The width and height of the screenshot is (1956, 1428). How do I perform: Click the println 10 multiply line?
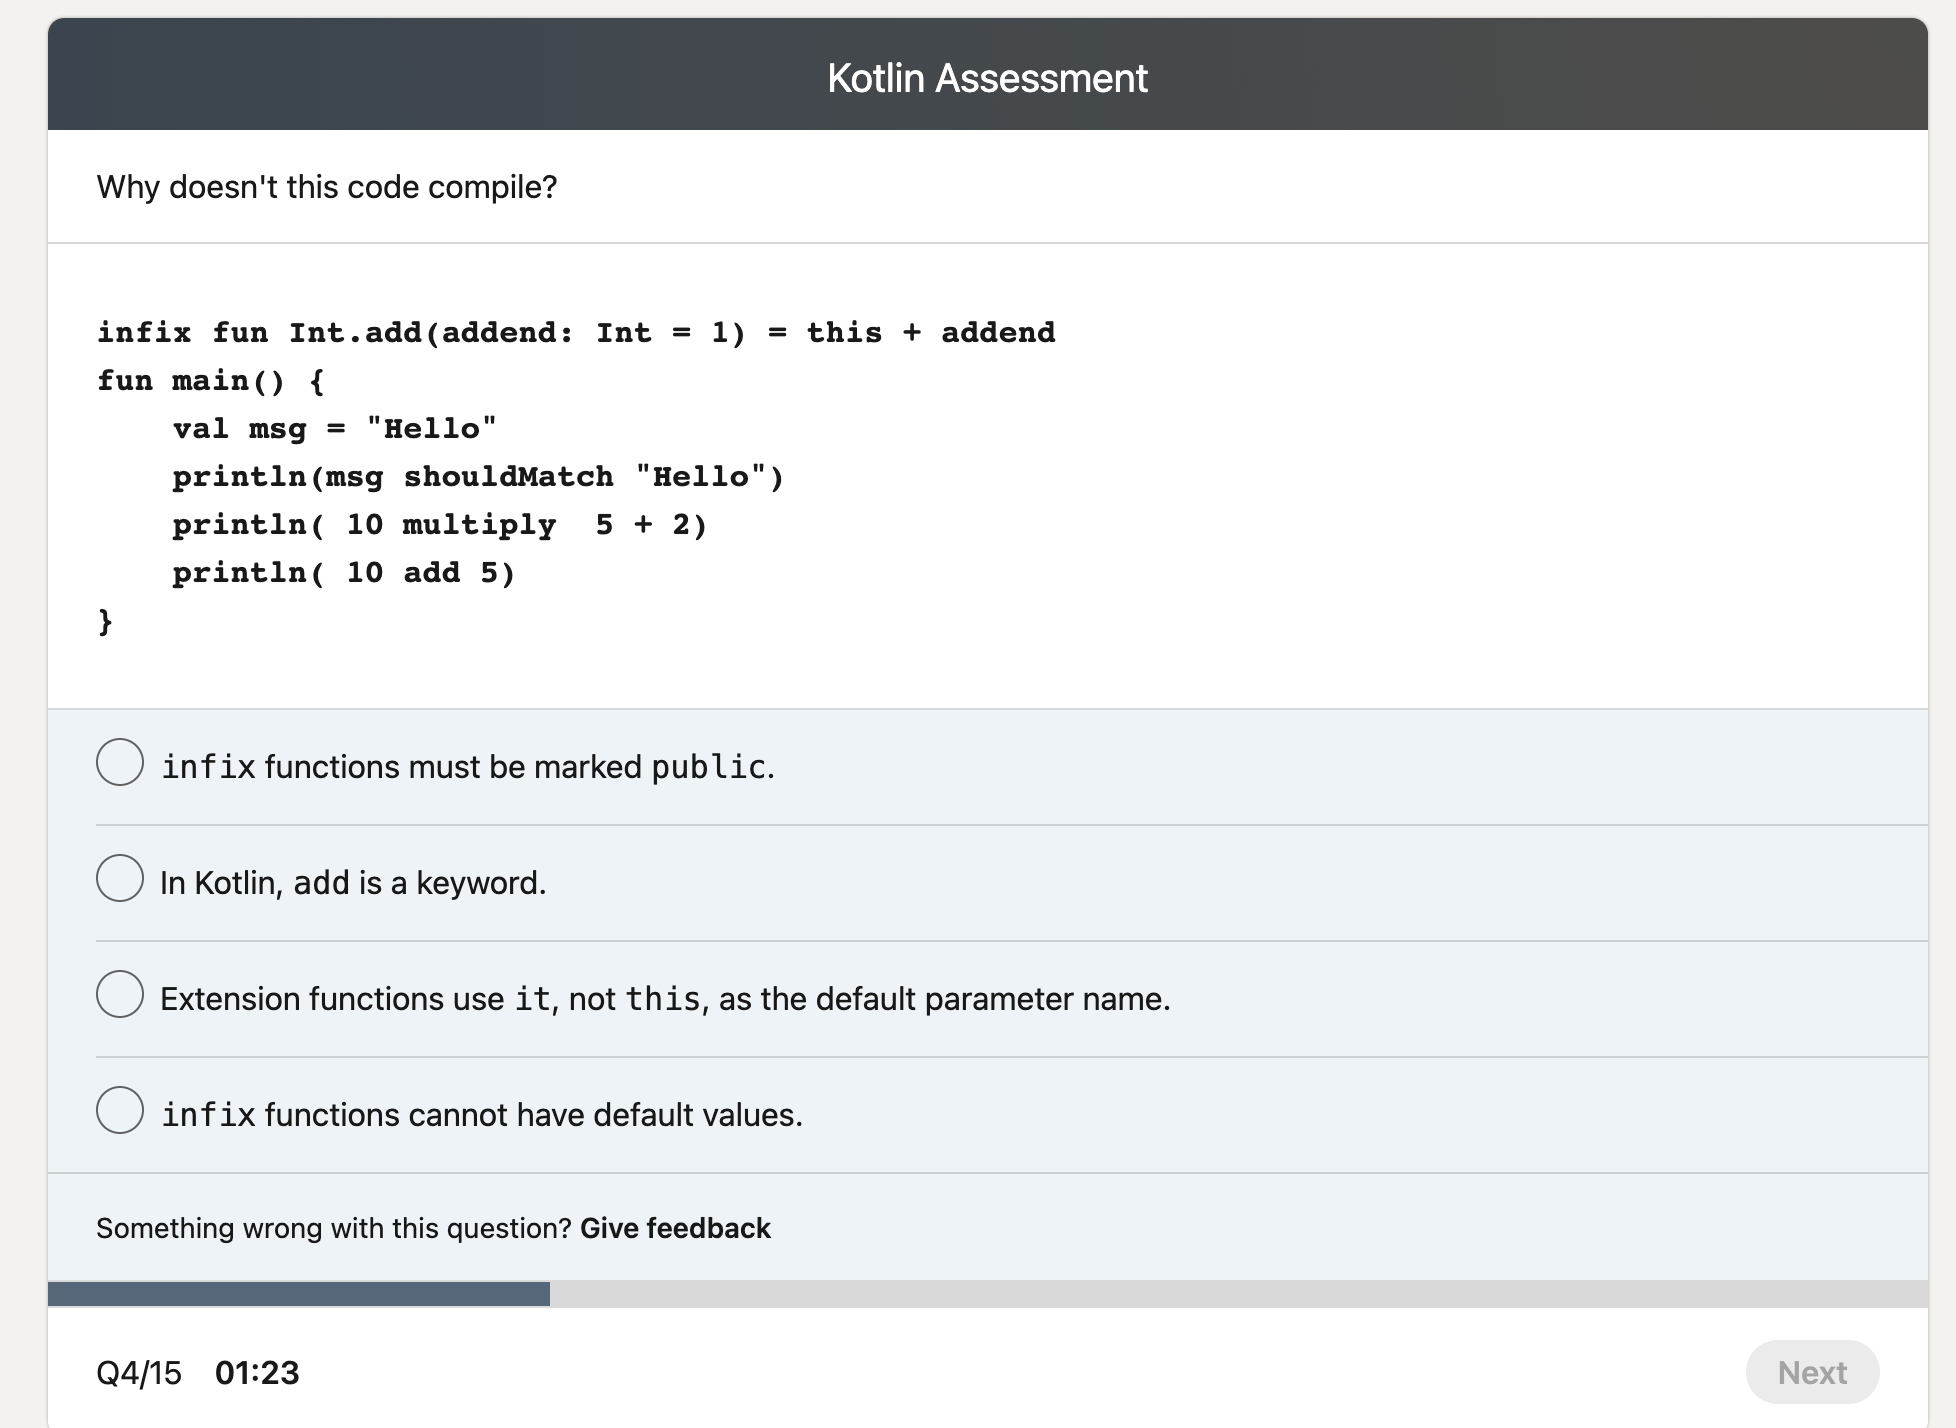(440, 524)
